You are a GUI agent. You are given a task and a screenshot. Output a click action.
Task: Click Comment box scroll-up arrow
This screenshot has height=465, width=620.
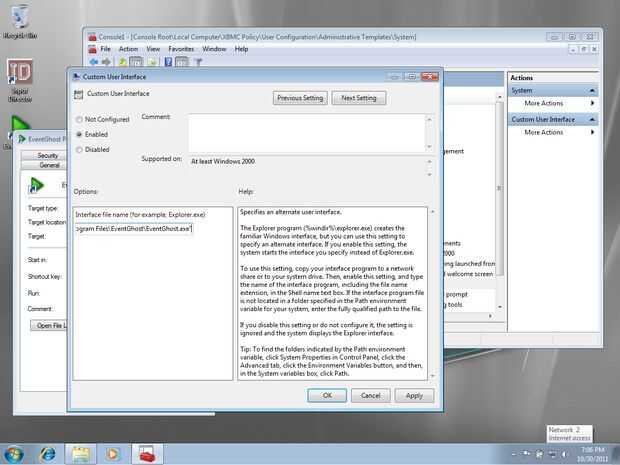pyautogui.click(x=429, y=119)
